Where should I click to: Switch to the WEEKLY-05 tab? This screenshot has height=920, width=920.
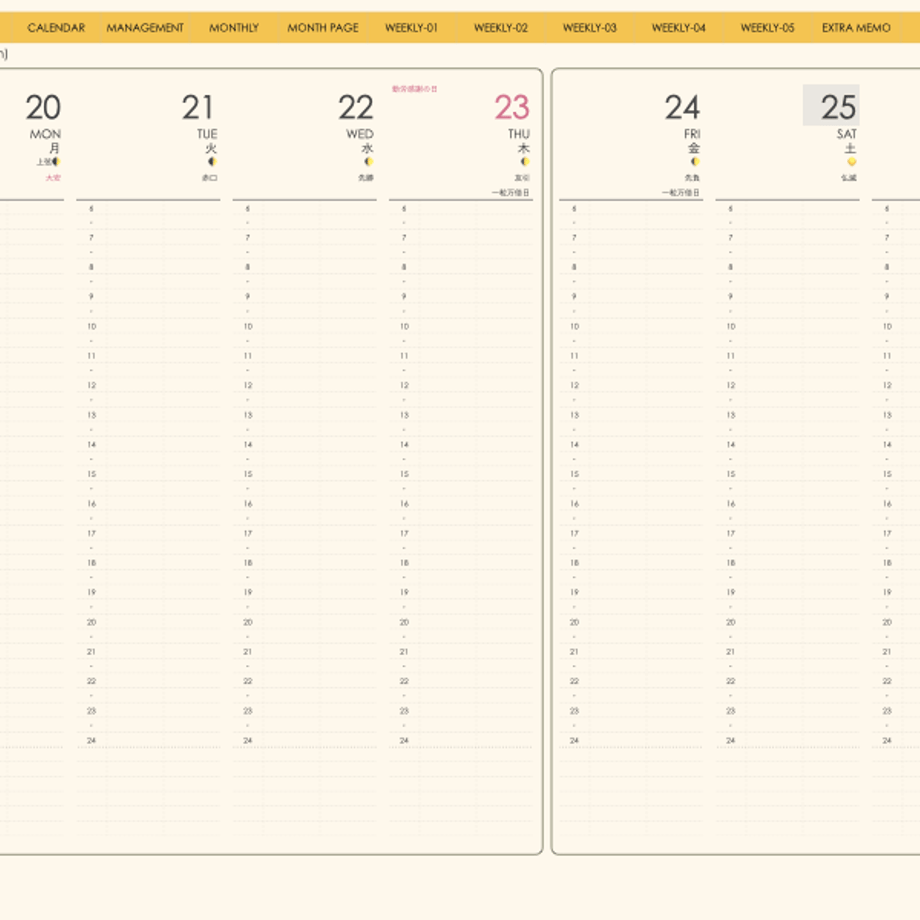(767, 28)
